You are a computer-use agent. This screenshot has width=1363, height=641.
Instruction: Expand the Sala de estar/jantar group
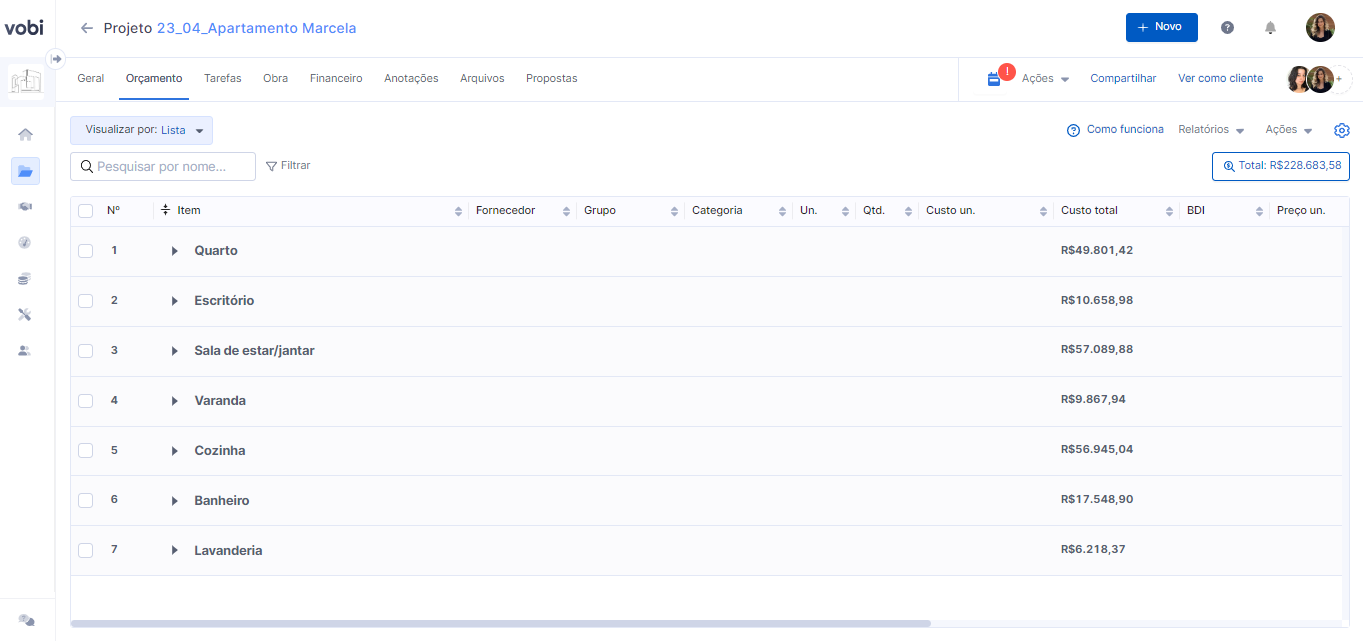coord(174,351)
